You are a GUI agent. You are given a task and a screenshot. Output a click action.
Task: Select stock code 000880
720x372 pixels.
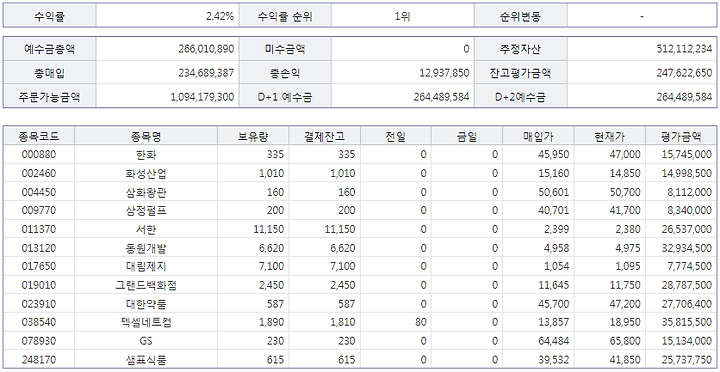pos(39,154)
